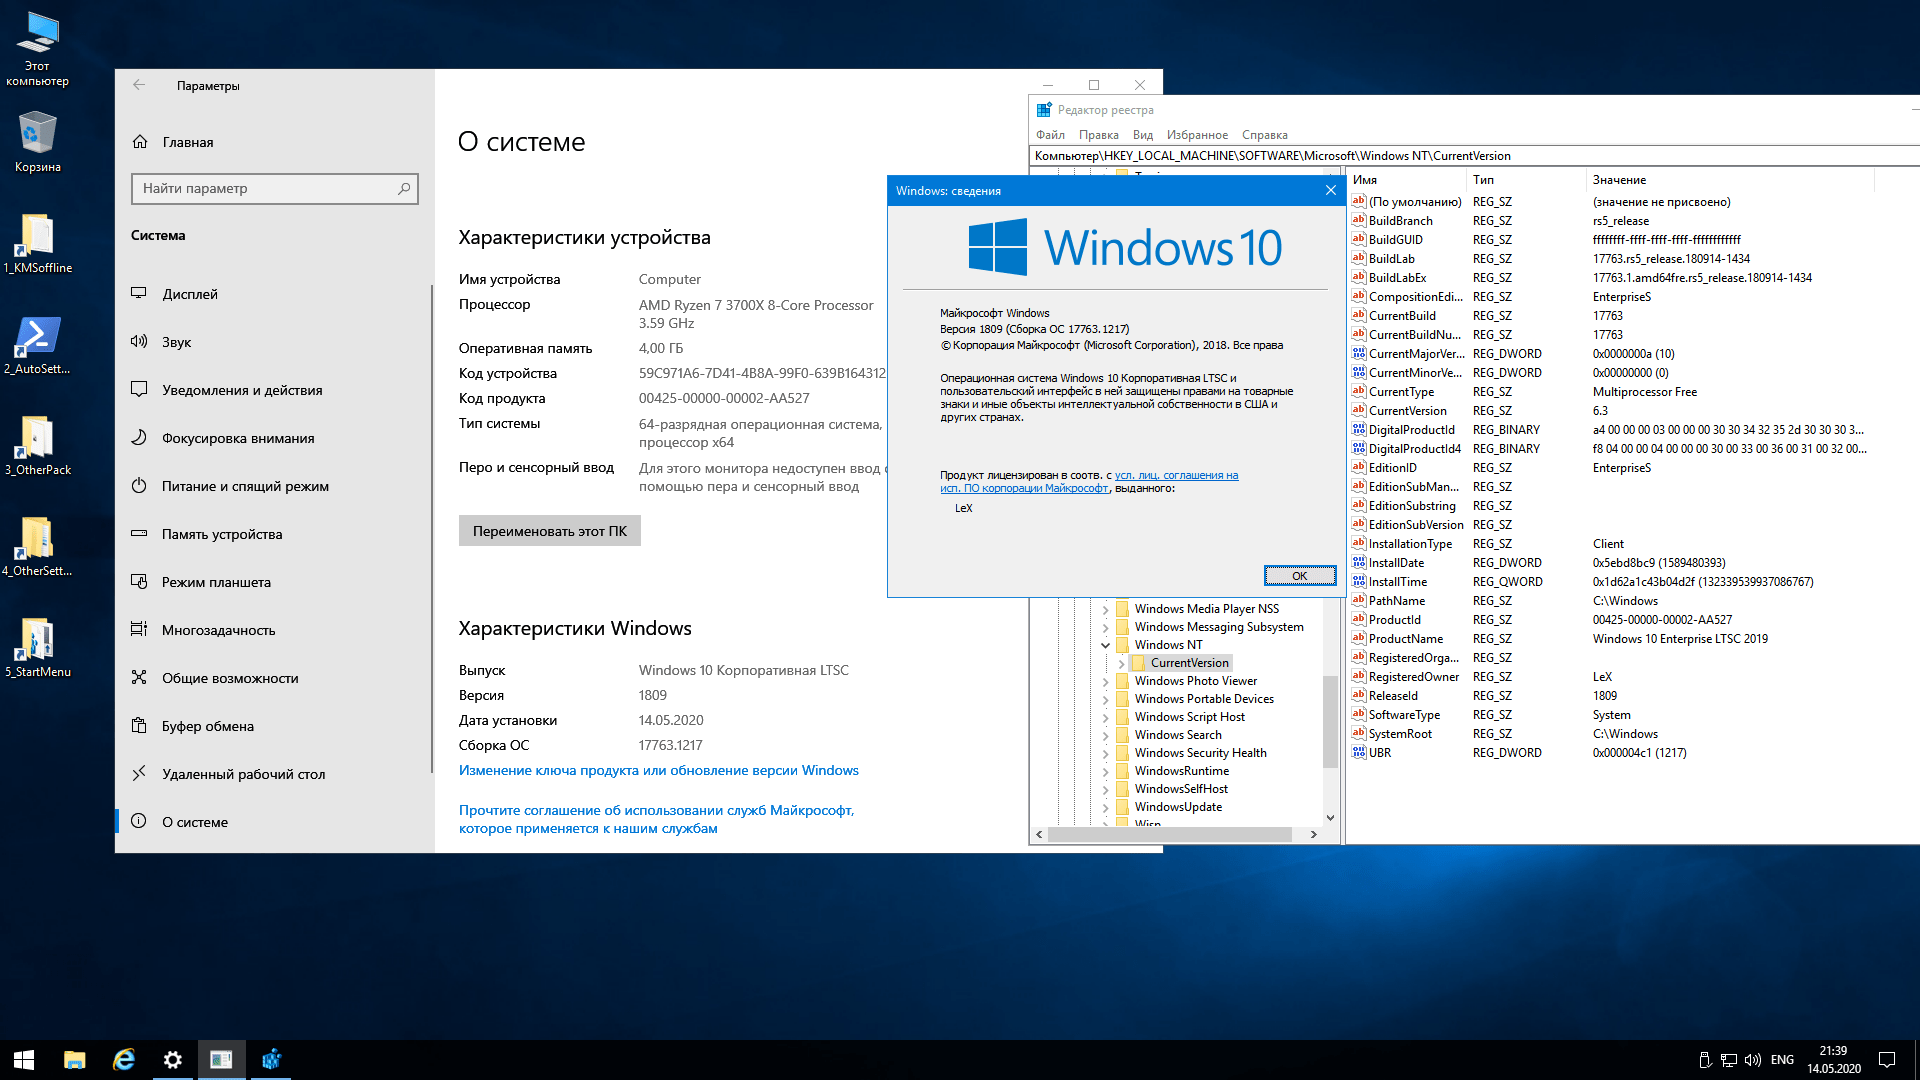Select the 2_AutoSett PowerShell shortcut icon
The image size is (1920, 1080).
point(37,344)
